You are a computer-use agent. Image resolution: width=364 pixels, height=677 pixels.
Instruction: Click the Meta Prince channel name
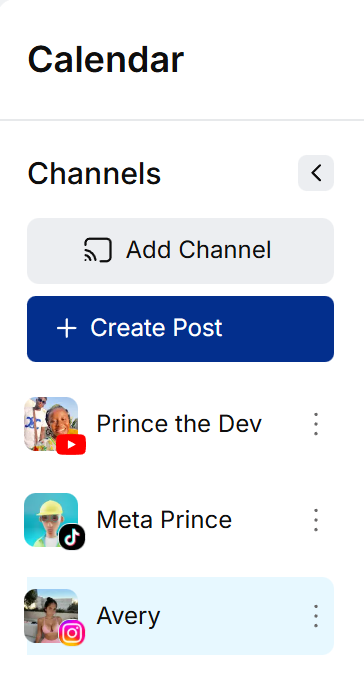pos(164,519)
